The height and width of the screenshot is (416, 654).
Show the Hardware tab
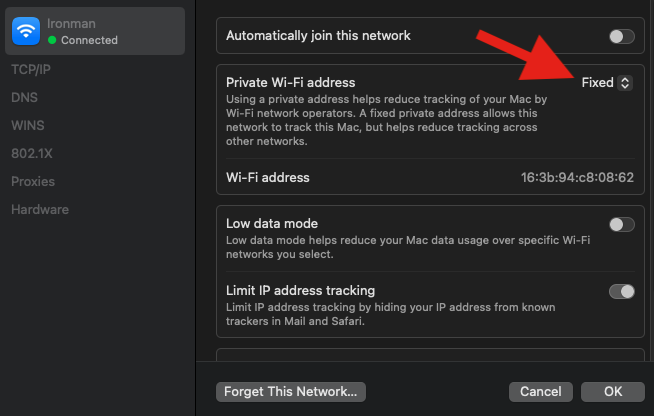[40, 210]
